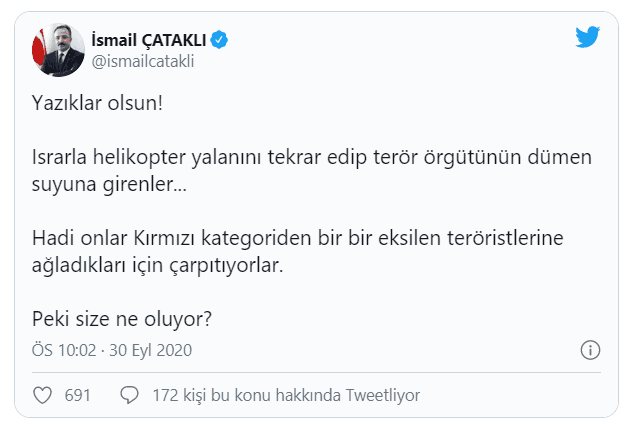This screenshot has height=437, width=642.
Task: Open "172 kişi bu konu hakkında Tweetliyor" link
Action: pos(286,396)
